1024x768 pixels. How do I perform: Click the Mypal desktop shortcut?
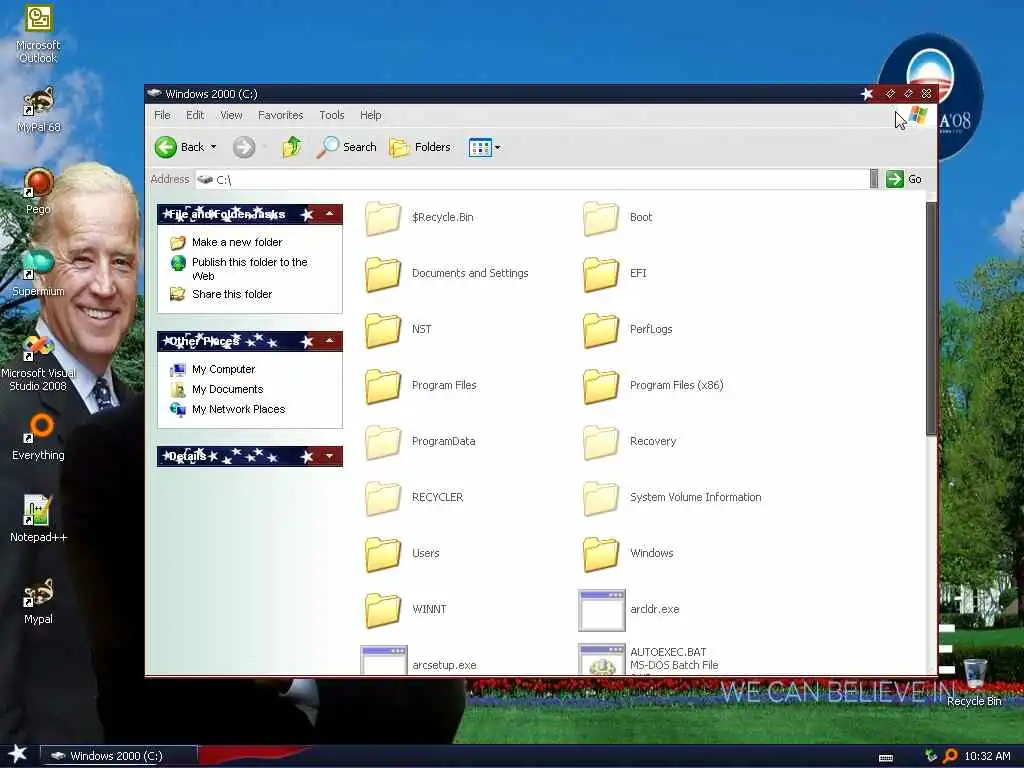[x=39, y=601]
